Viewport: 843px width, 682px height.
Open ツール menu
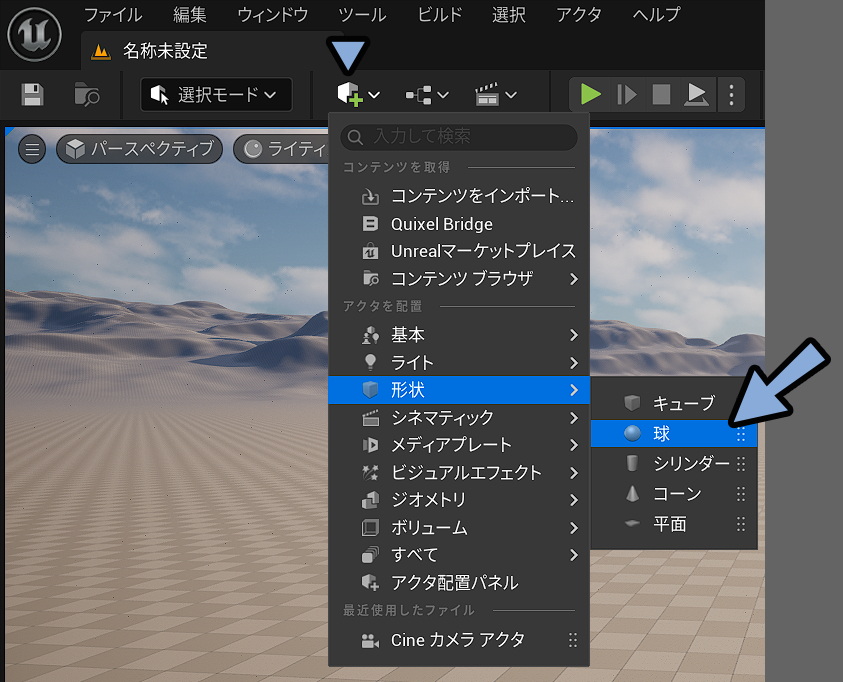362,15
